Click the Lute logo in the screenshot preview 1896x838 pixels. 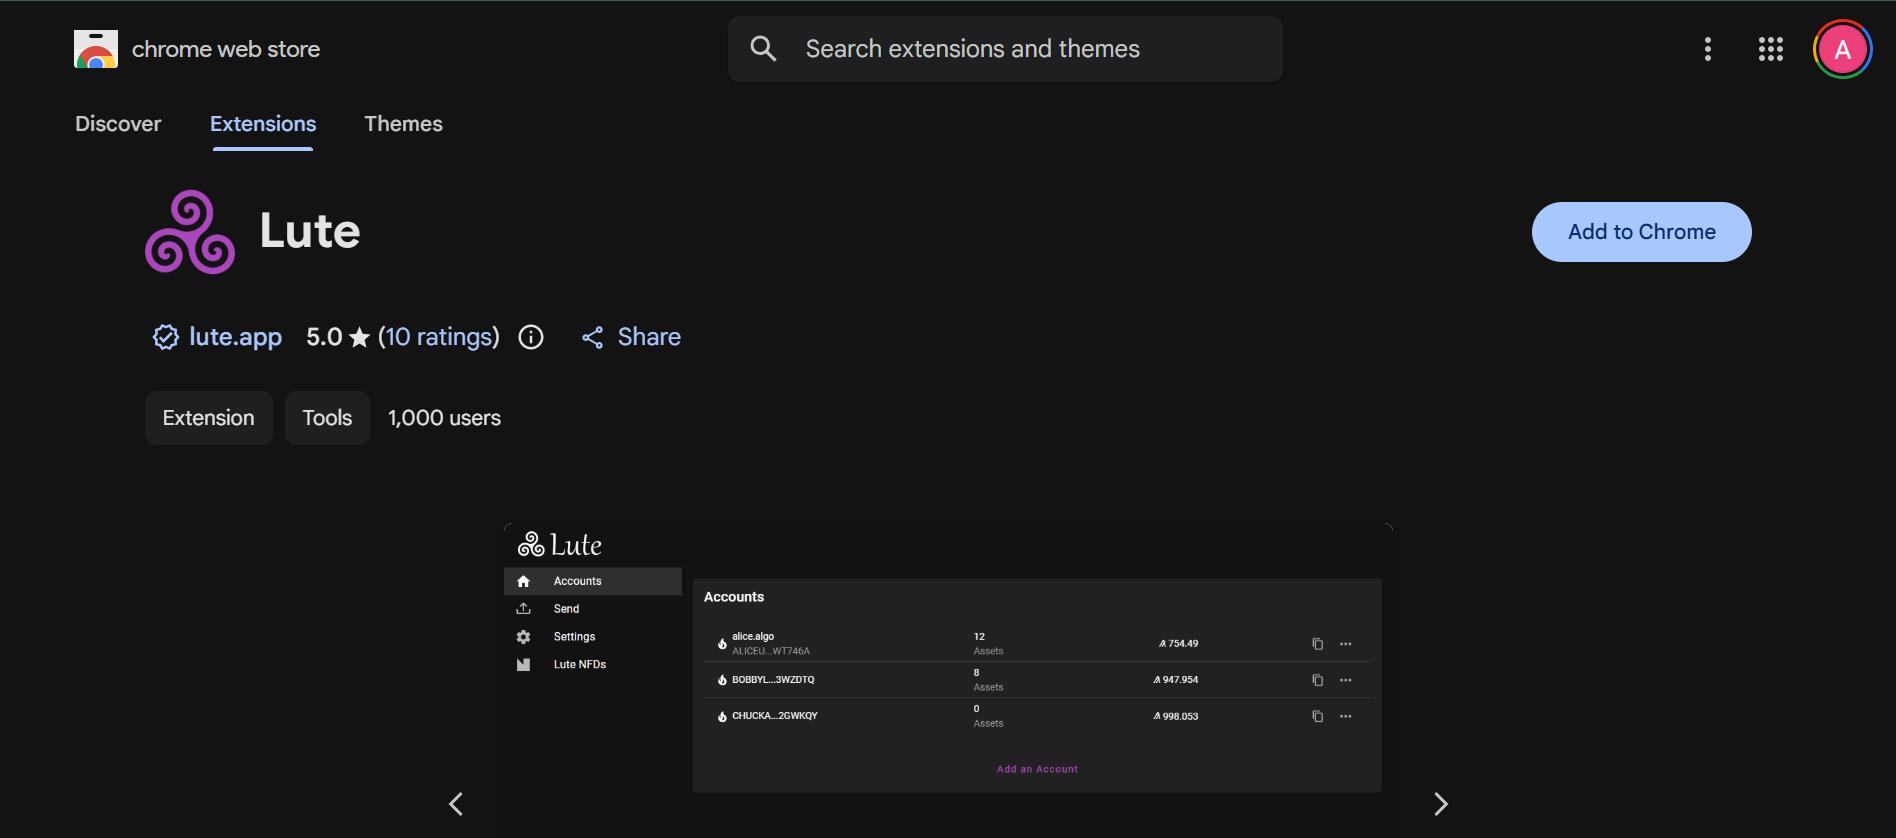click(560, 545)
